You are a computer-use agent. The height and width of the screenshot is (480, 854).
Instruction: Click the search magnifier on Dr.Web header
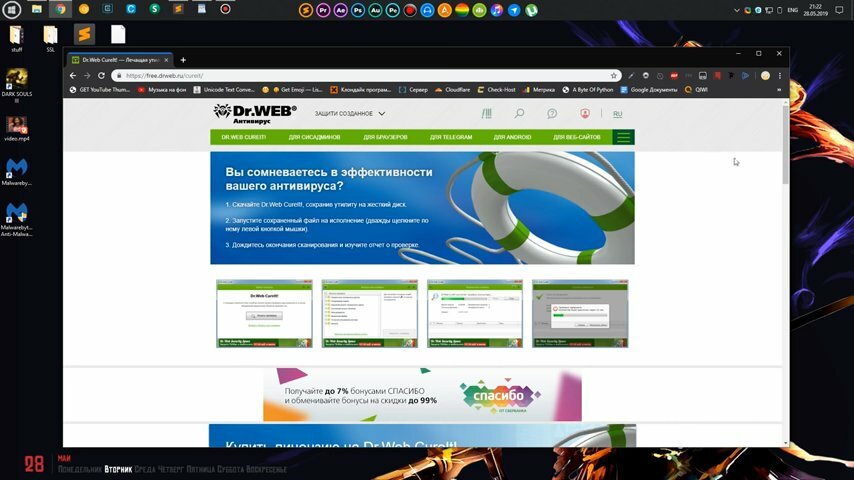(x=519, y=113)
